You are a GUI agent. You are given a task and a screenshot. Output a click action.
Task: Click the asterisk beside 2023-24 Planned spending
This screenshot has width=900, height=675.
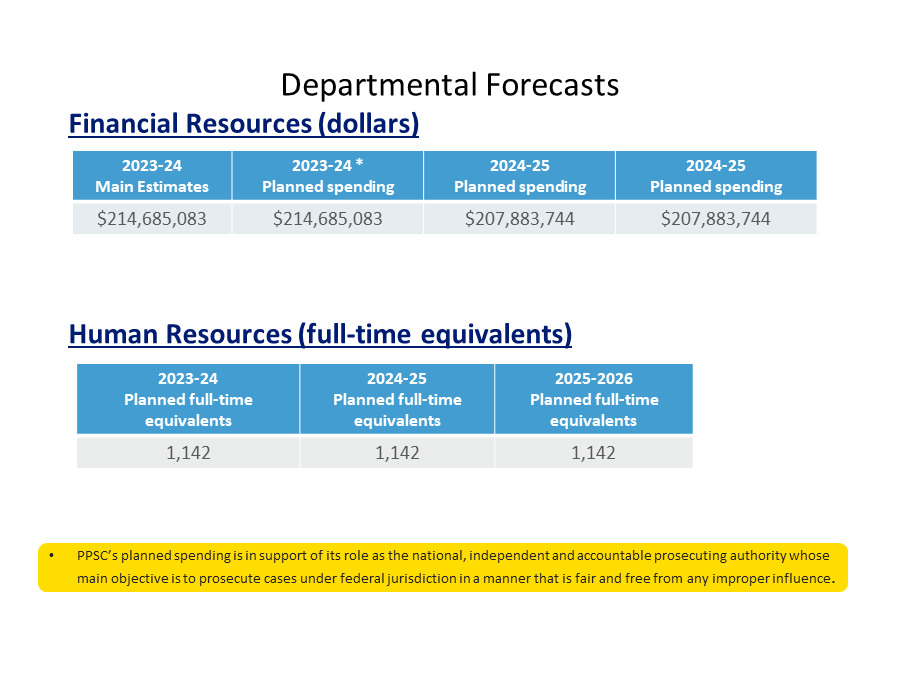pos(361,165)
